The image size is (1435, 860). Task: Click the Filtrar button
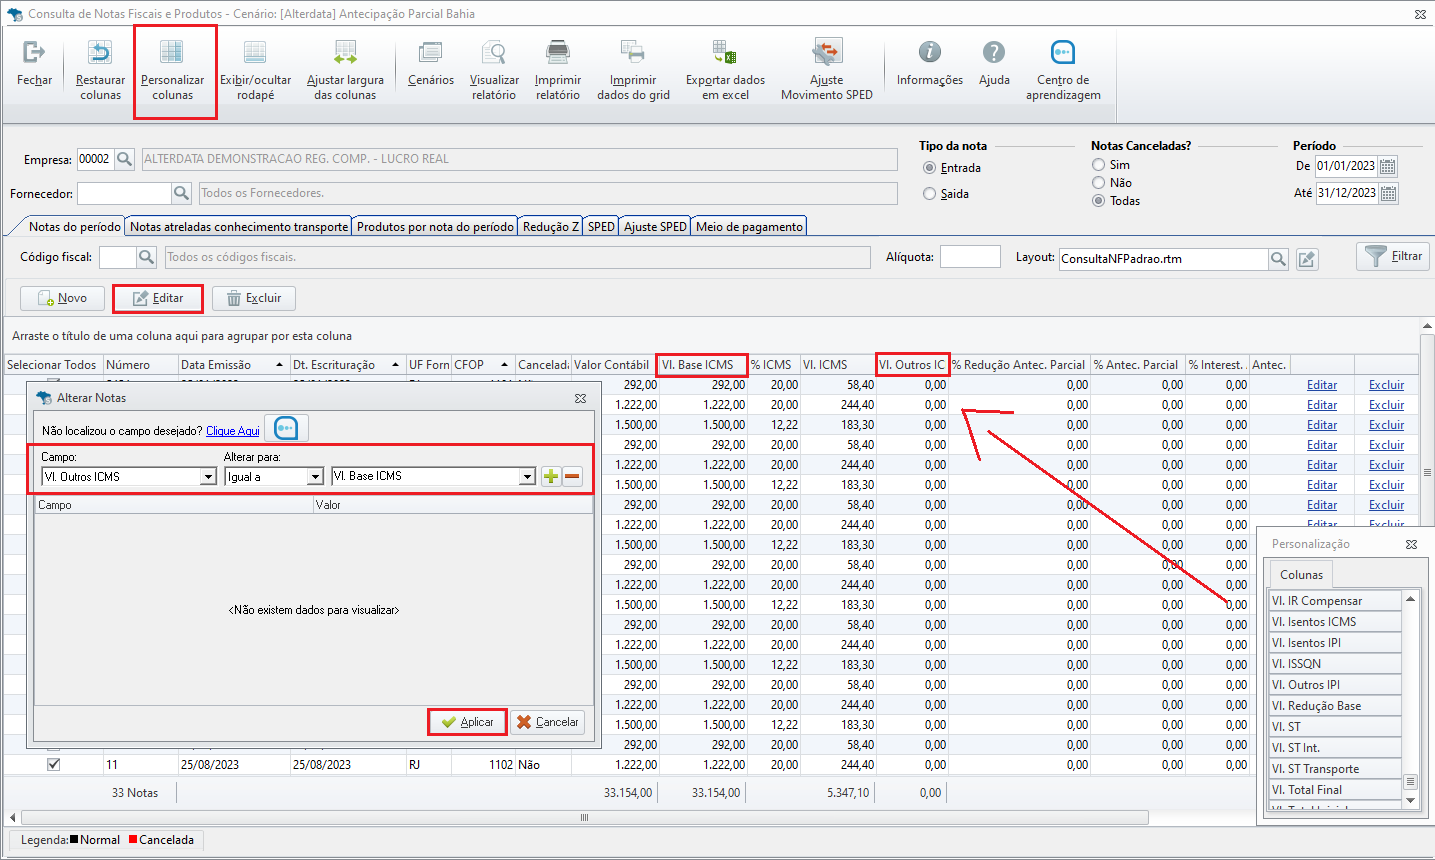tap(1393, 256)
